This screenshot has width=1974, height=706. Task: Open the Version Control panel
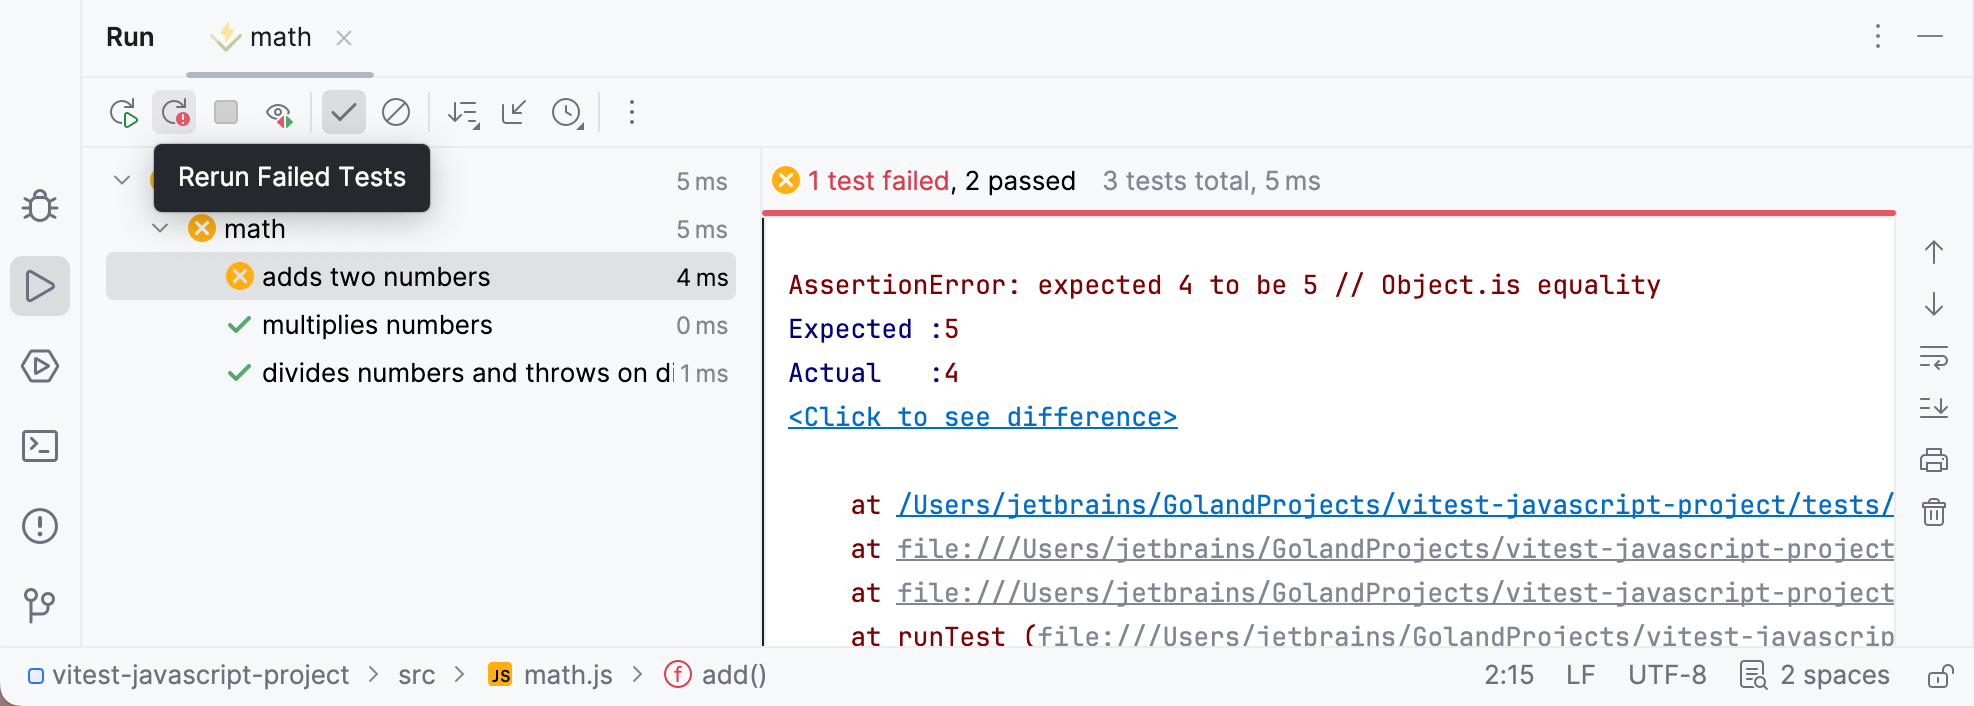point(40,605)
